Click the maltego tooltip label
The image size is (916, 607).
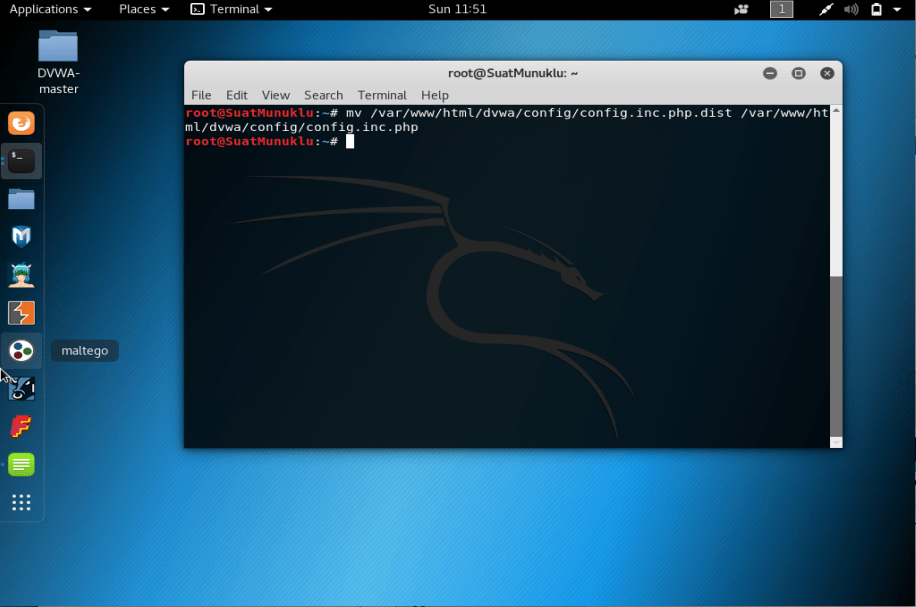(85, 351)
